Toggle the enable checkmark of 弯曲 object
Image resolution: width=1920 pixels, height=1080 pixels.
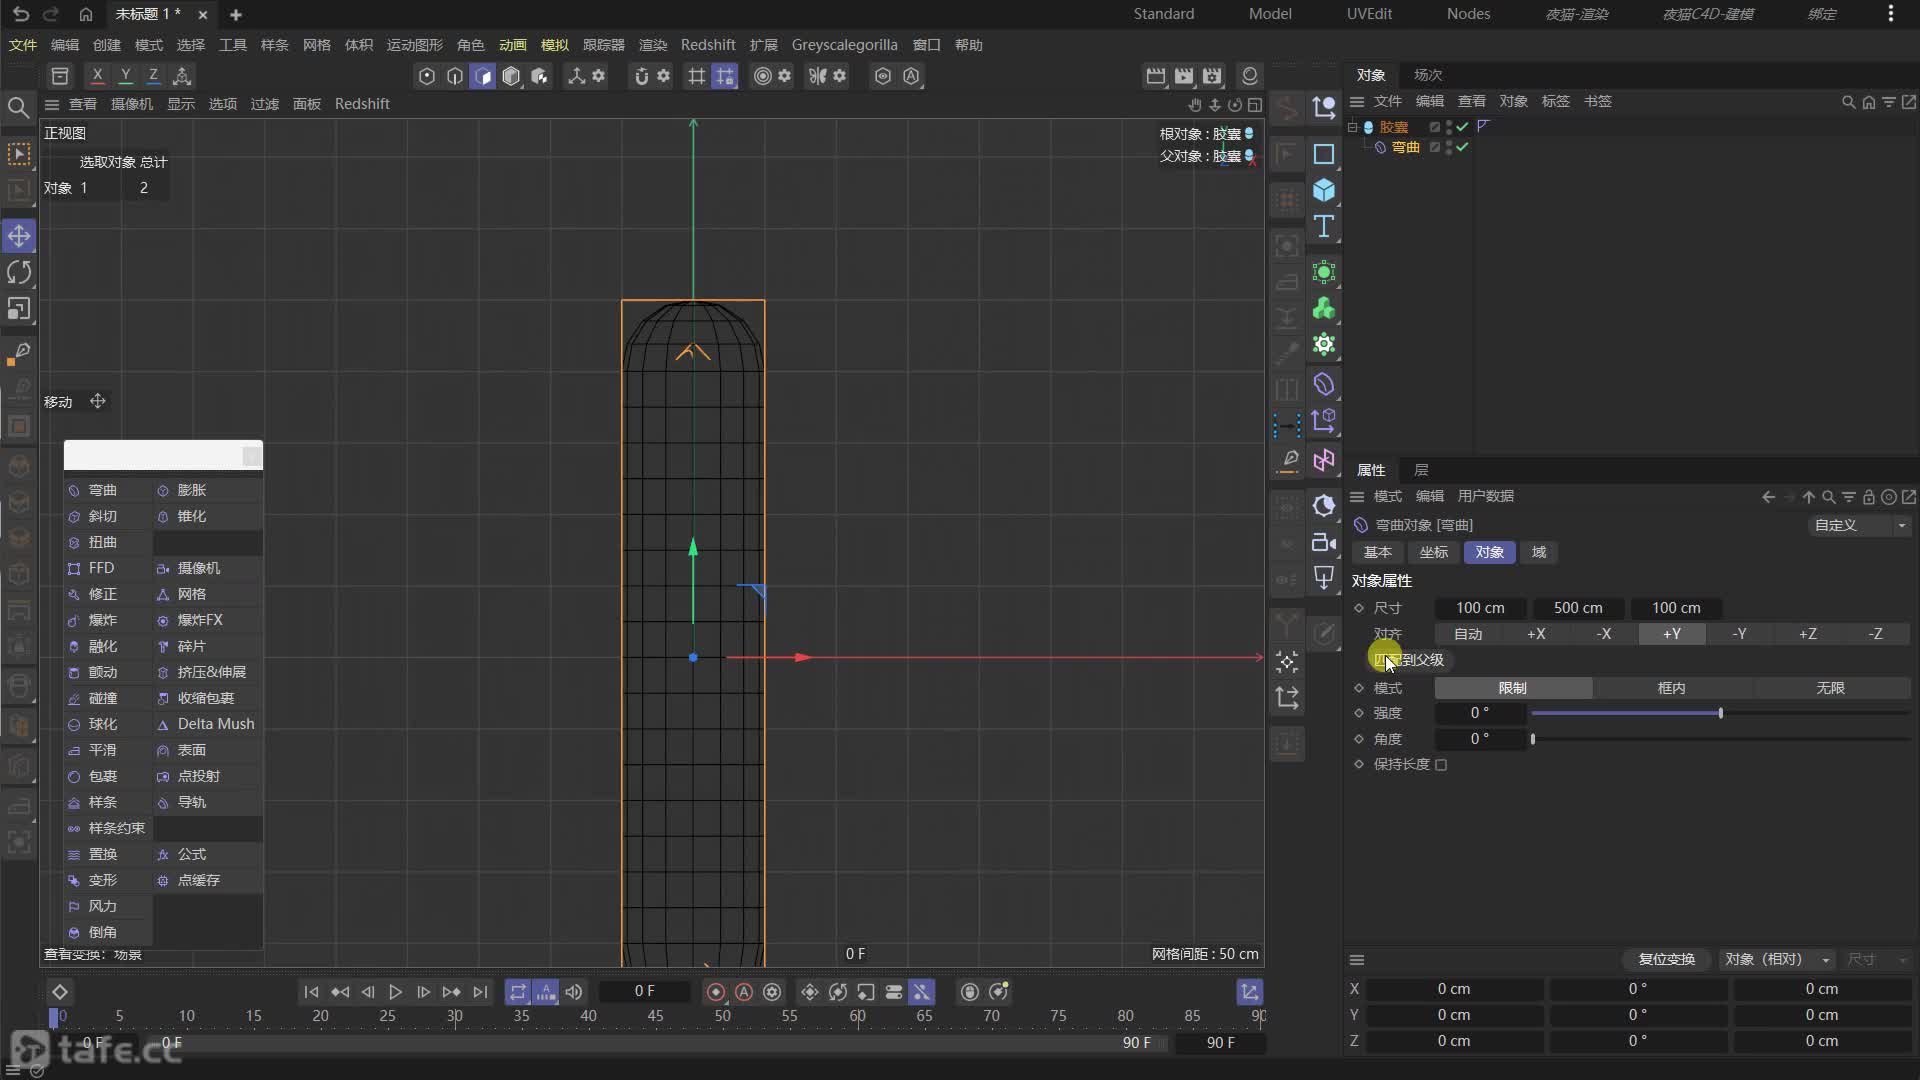(x=1462, y=147)
